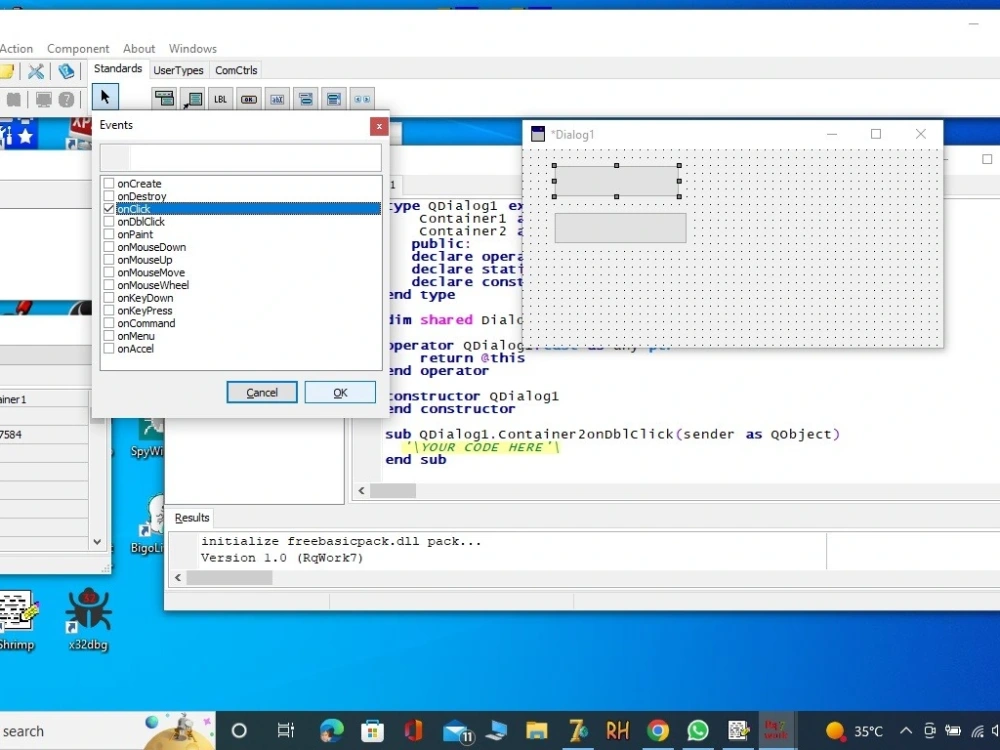
Task: Switch to the ComCtrls tab
Action: [x=236, y=70]
